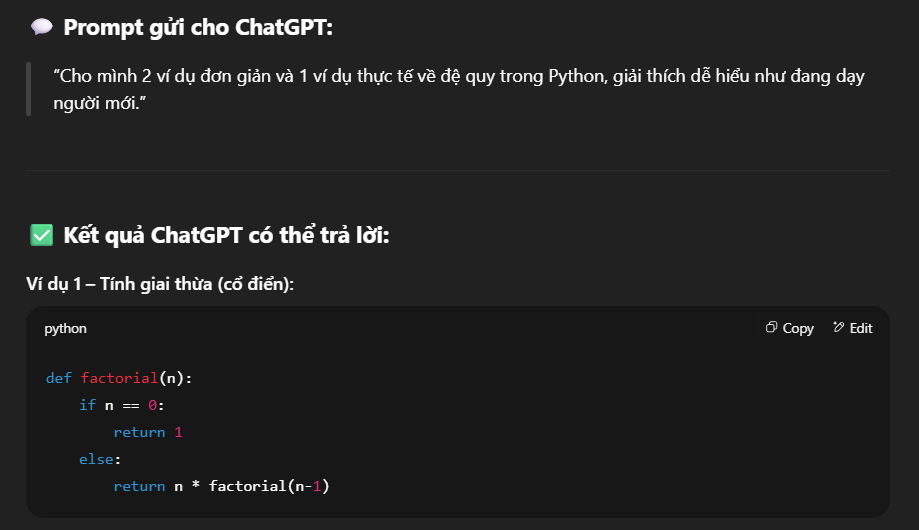Click the blue def keyword in code
This screenshot has width=919, height=530.
click(59, 378)
